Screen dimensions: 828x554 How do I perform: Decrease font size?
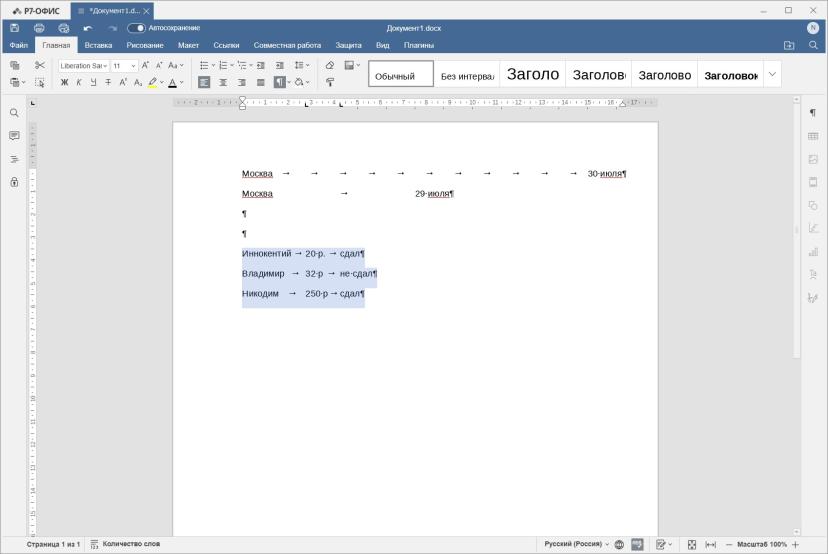[x=159, y=65]
